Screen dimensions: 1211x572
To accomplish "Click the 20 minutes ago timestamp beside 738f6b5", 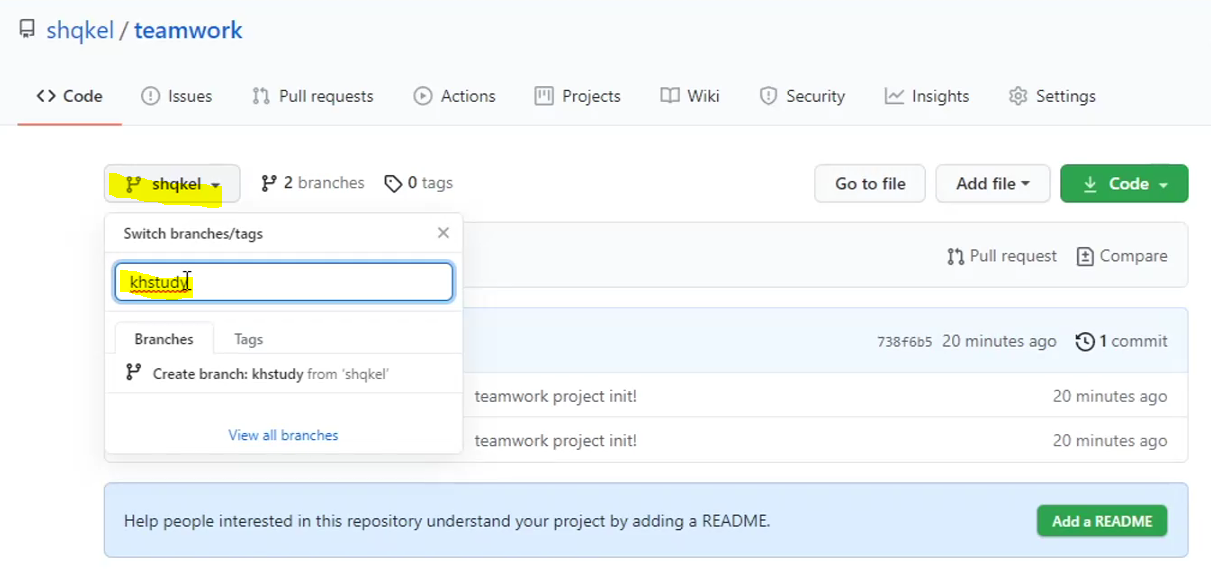I will click(x=999, y=341).
